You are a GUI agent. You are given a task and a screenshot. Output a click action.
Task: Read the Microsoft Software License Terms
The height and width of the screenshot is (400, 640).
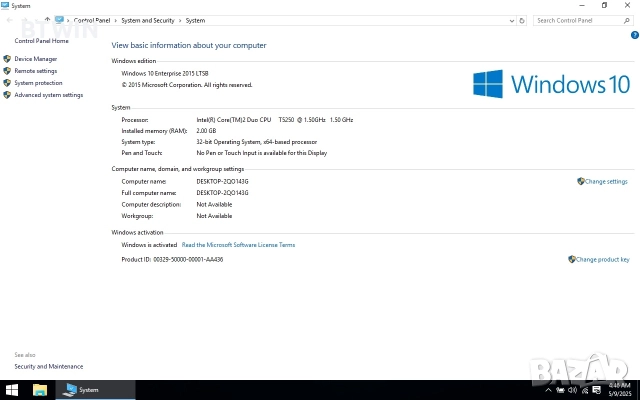coord(238,245)
